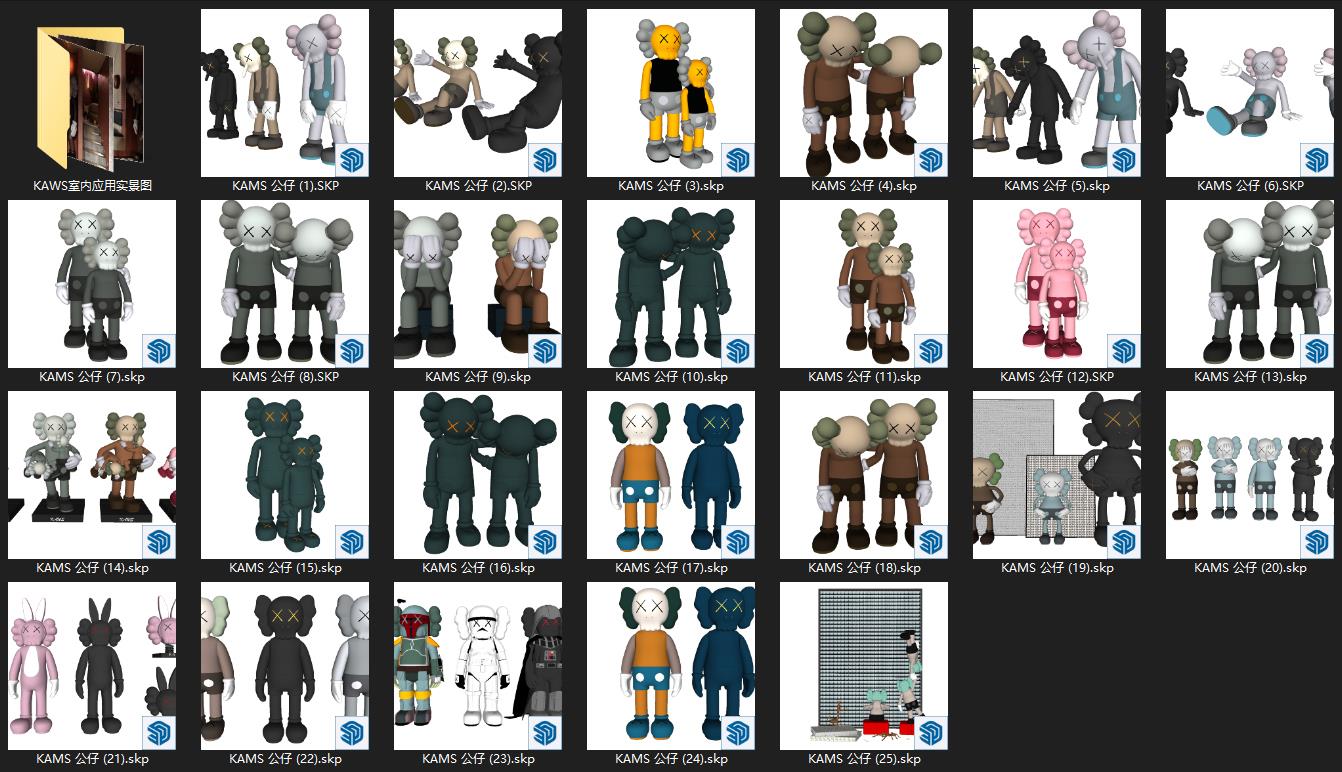Select the KAMS 公仔 (3).skp yellow figures thumbnail

tap(670, 93)
